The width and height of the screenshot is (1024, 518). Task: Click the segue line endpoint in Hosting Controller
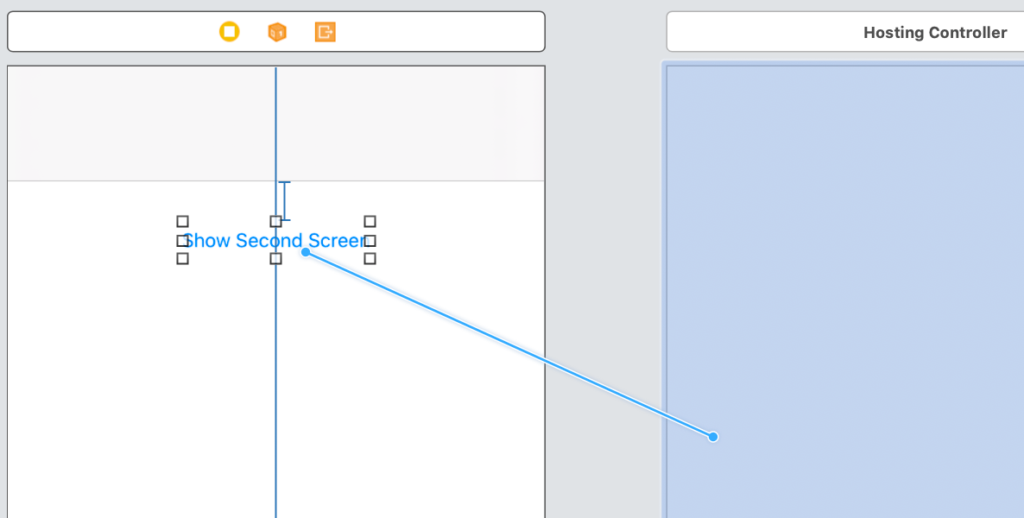click(713, 436)
